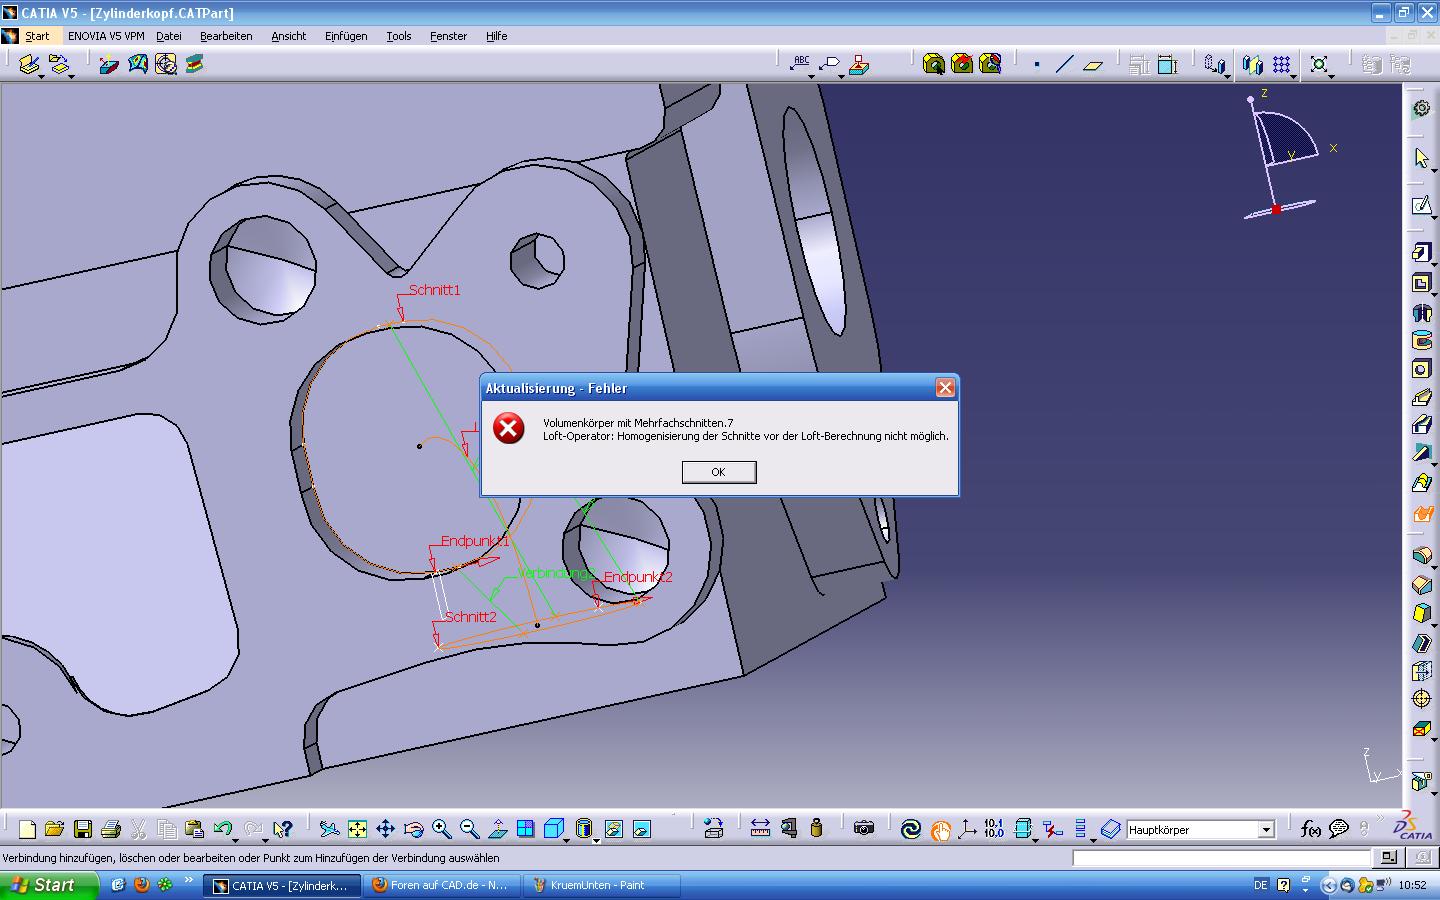Click the Measure Inertia weight icon
Viewport: 1440px width, 900px height.
(x=816, y=829)
